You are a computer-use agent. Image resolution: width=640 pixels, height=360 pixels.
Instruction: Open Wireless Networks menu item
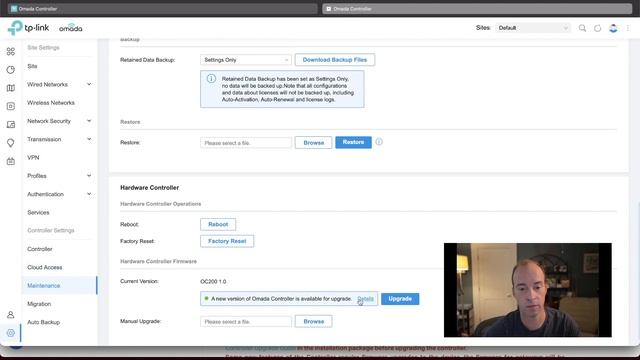point(51,103)
